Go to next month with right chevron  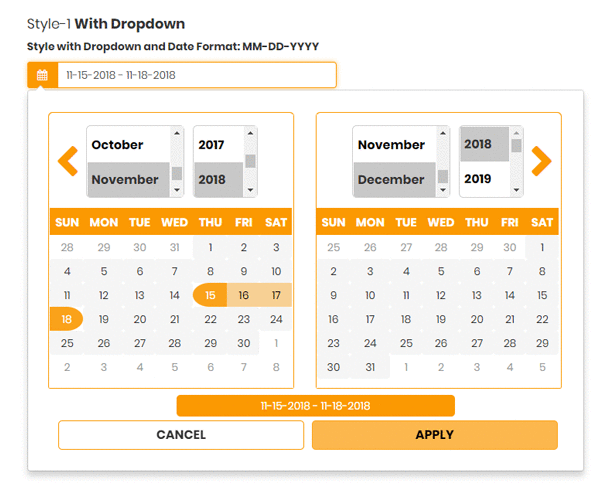tap(541, 160)
